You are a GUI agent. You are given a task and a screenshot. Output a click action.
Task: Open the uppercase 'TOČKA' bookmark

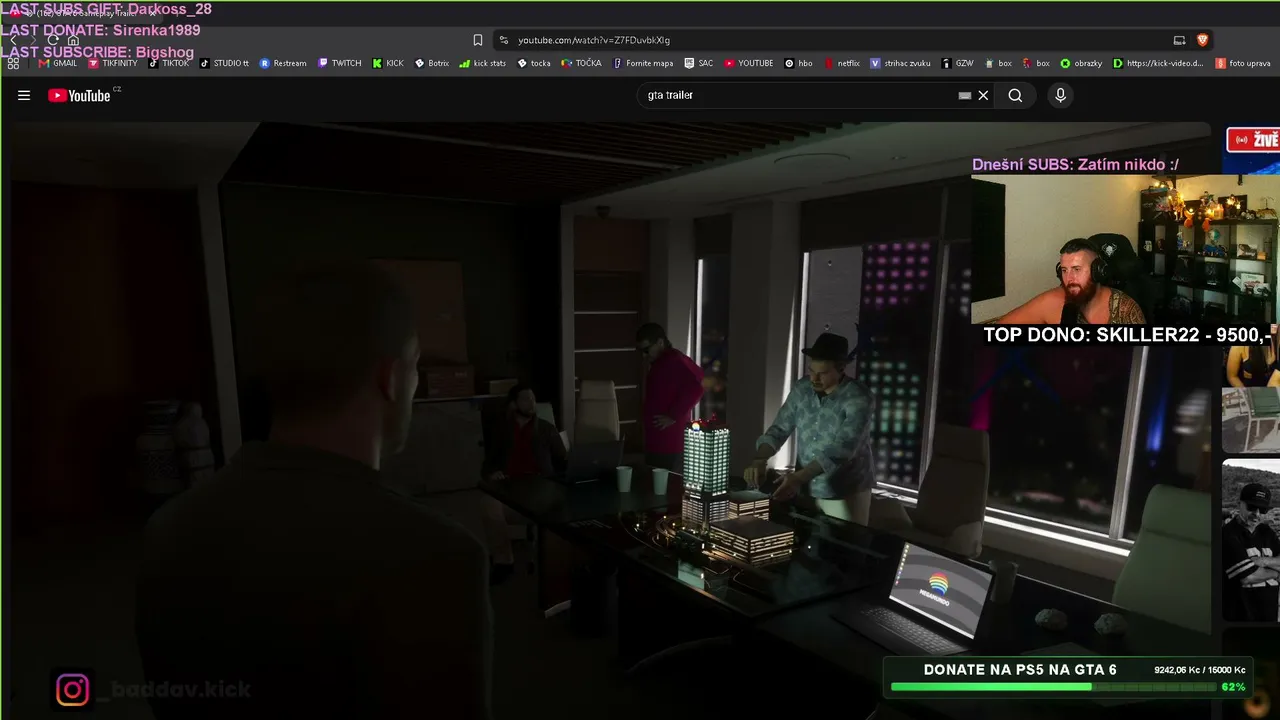coord(582,63)
